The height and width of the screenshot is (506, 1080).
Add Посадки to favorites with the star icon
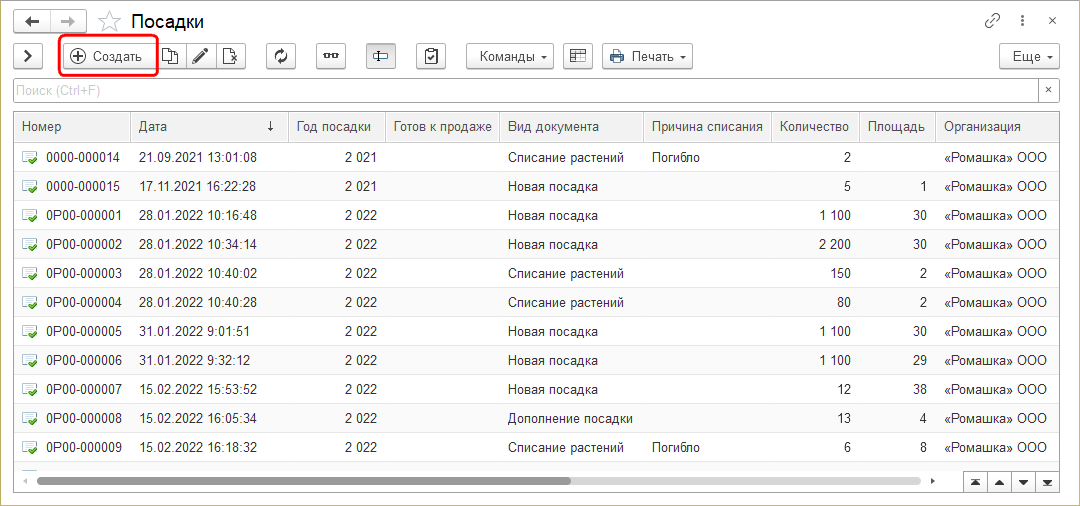pyautogui.click(x=109, y=21)
